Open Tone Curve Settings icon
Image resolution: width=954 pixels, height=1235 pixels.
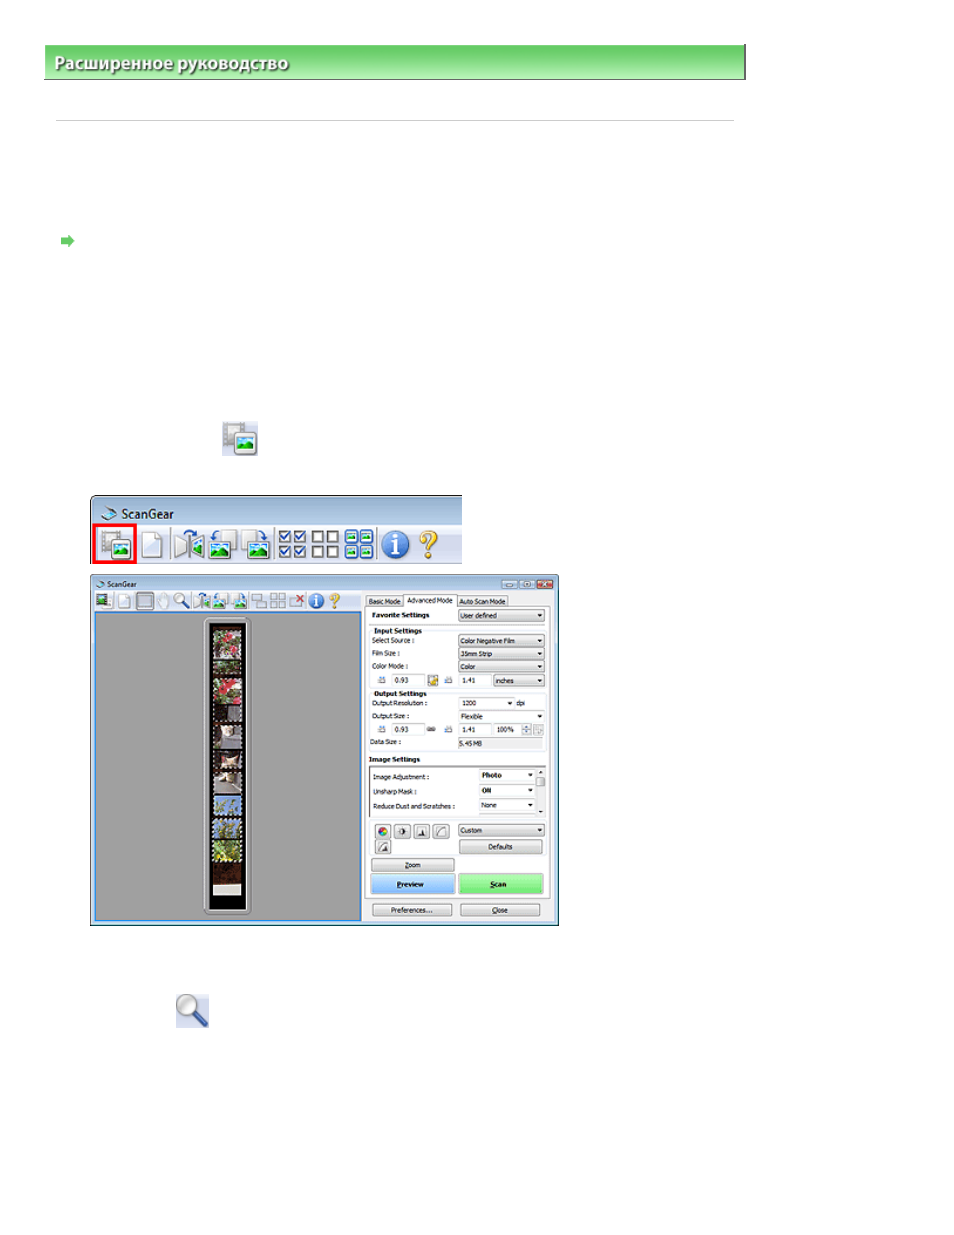(x=441, y=831)
